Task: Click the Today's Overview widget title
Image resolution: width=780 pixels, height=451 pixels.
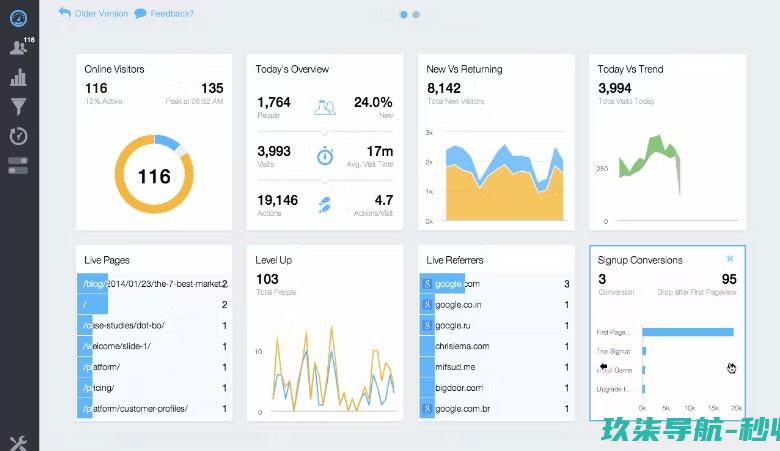Action: pyautogui.click(x=292, y=69)
